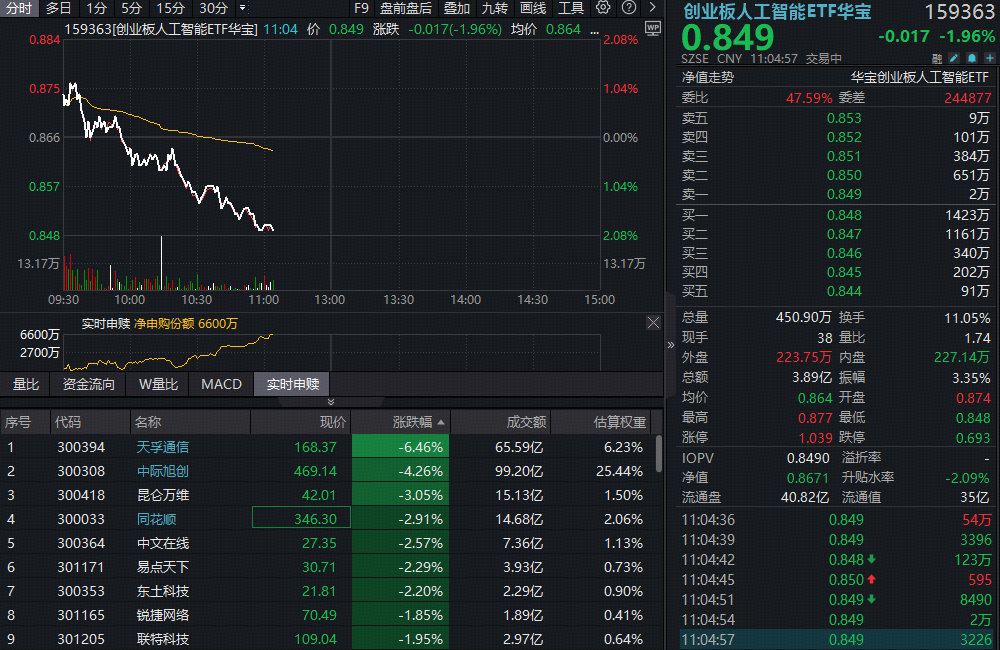Open margin trading via the 融 icon

point(937,58)
